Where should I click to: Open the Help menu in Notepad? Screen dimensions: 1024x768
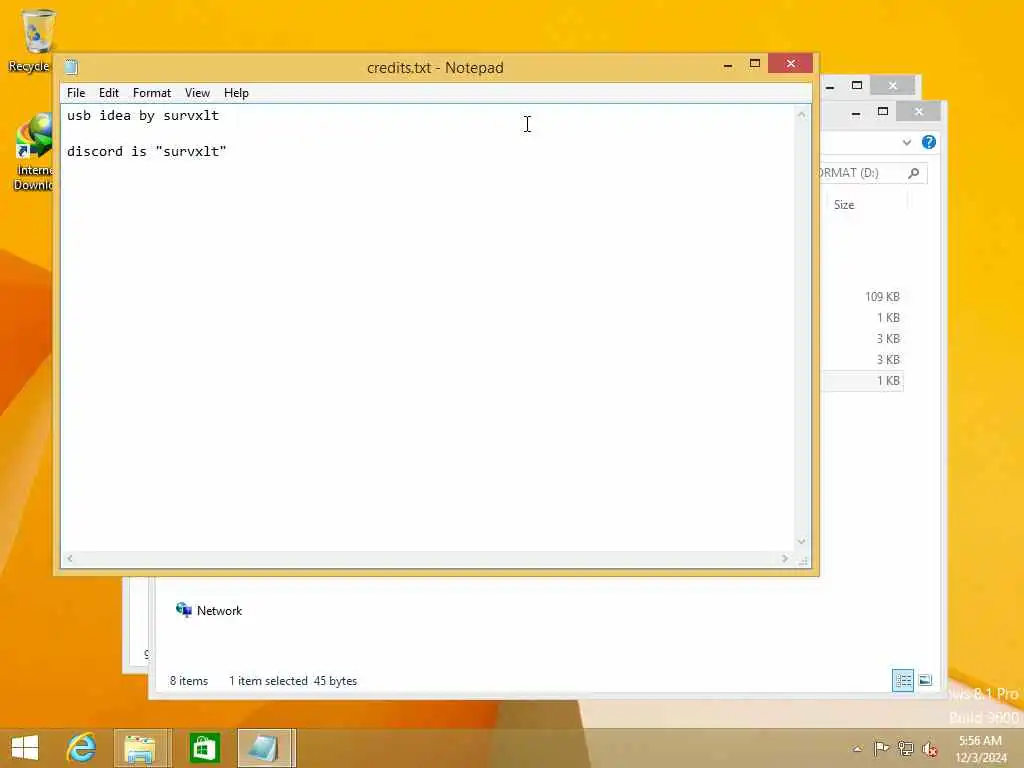point(236,93)
